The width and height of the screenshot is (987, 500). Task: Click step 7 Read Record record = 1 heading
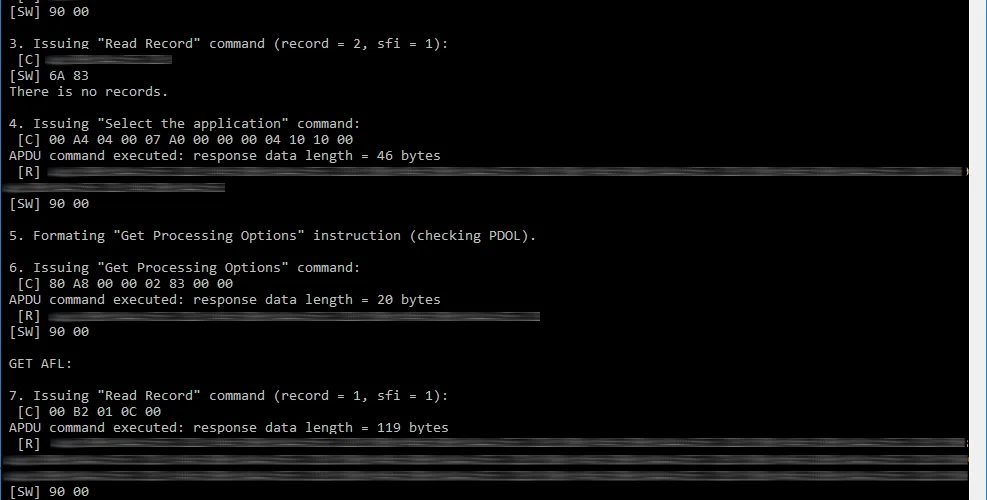[x=228, y=395]
